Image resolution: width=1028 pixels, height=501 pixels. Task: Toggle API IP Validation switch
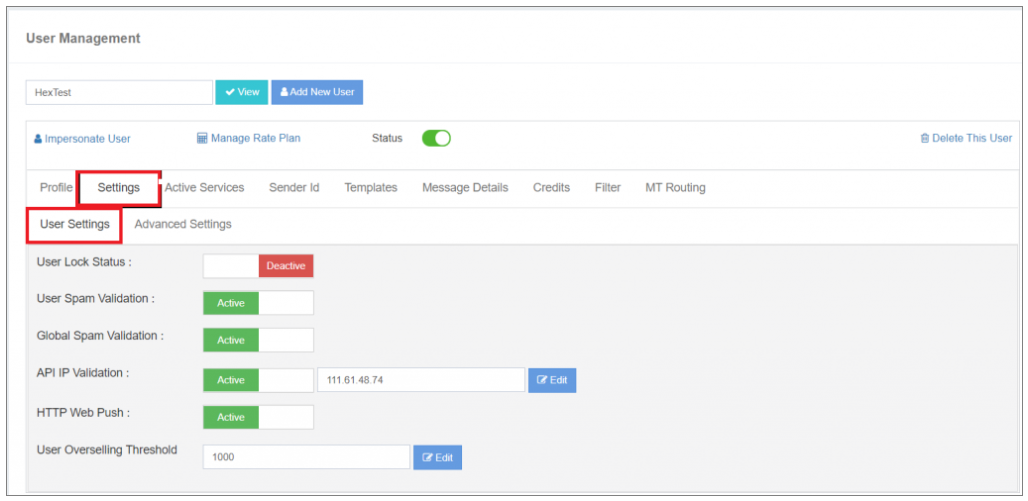pyautogui.click(x=258, y=380)
